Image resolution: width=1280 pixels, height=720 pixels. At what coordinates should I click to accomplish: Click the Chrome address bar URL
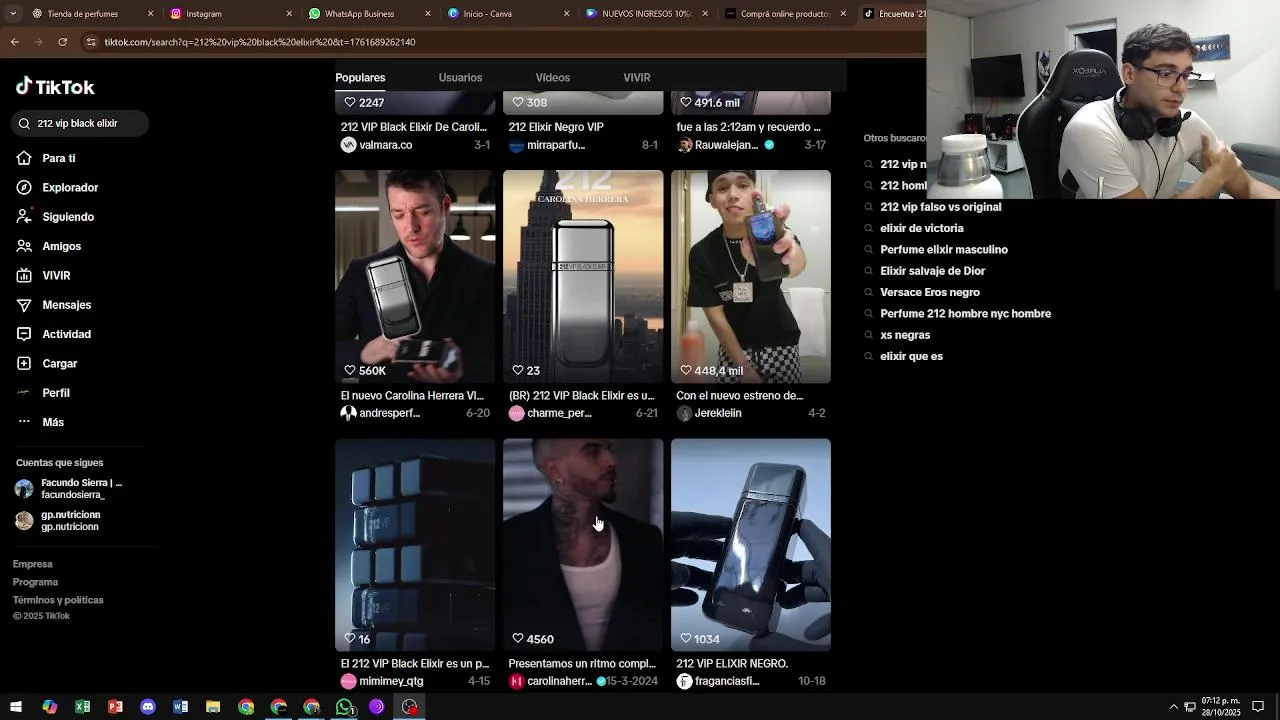click(260, 42)
